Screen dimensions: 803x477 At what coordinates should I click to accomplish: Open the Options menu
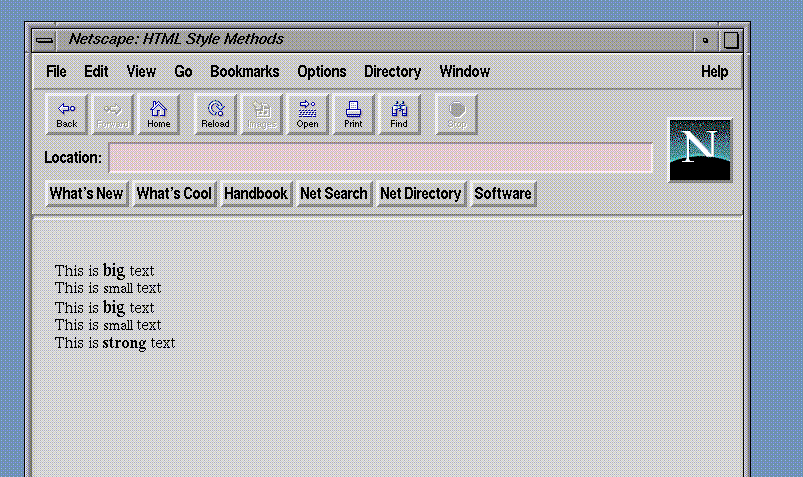[322, 72]
